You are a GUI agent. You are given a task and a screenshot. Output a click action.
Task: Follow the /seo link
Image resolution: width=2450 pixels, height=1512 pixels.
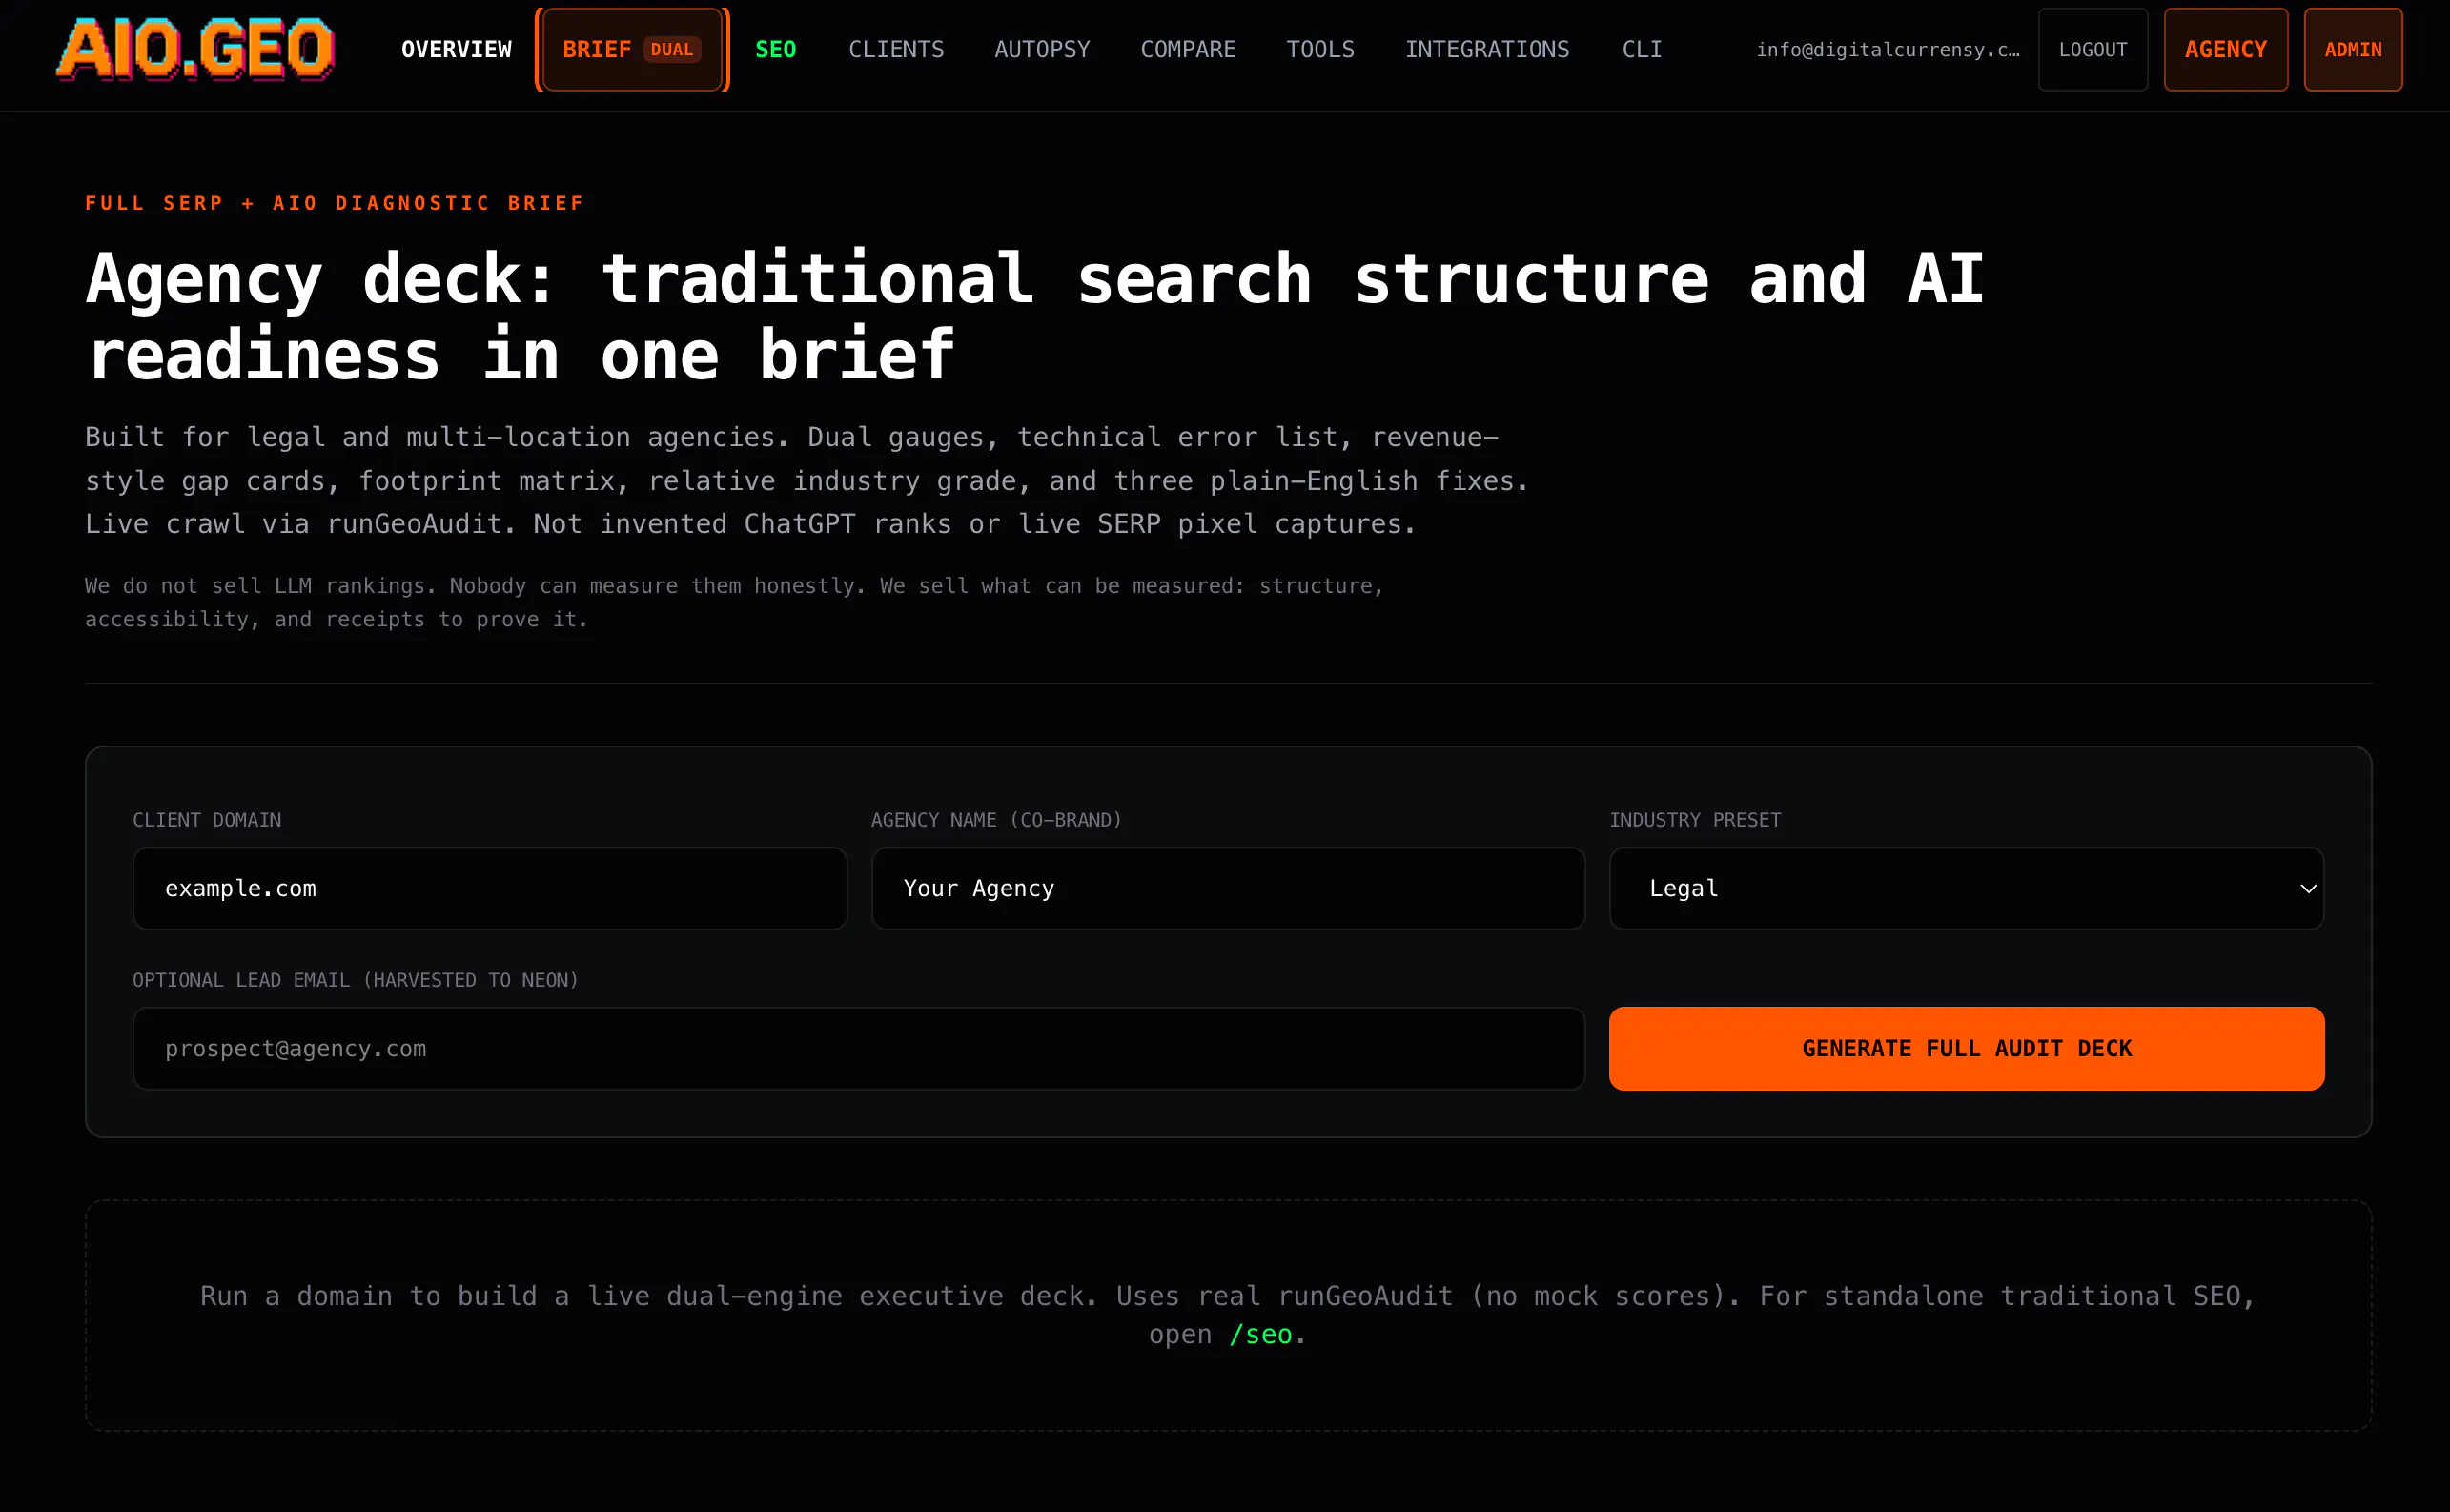click(1260, 1334)
